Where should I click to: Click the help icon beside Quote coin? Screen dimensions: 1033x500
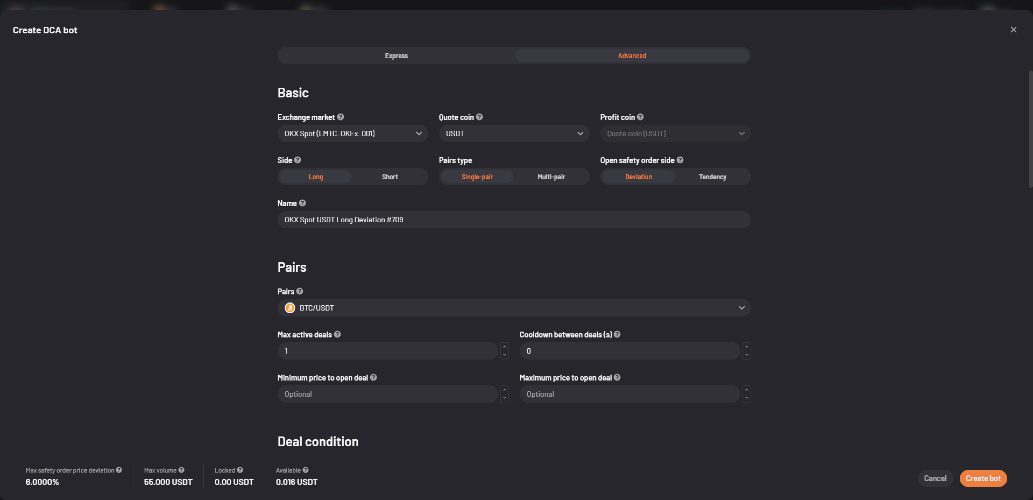click(x=480, y=117)
